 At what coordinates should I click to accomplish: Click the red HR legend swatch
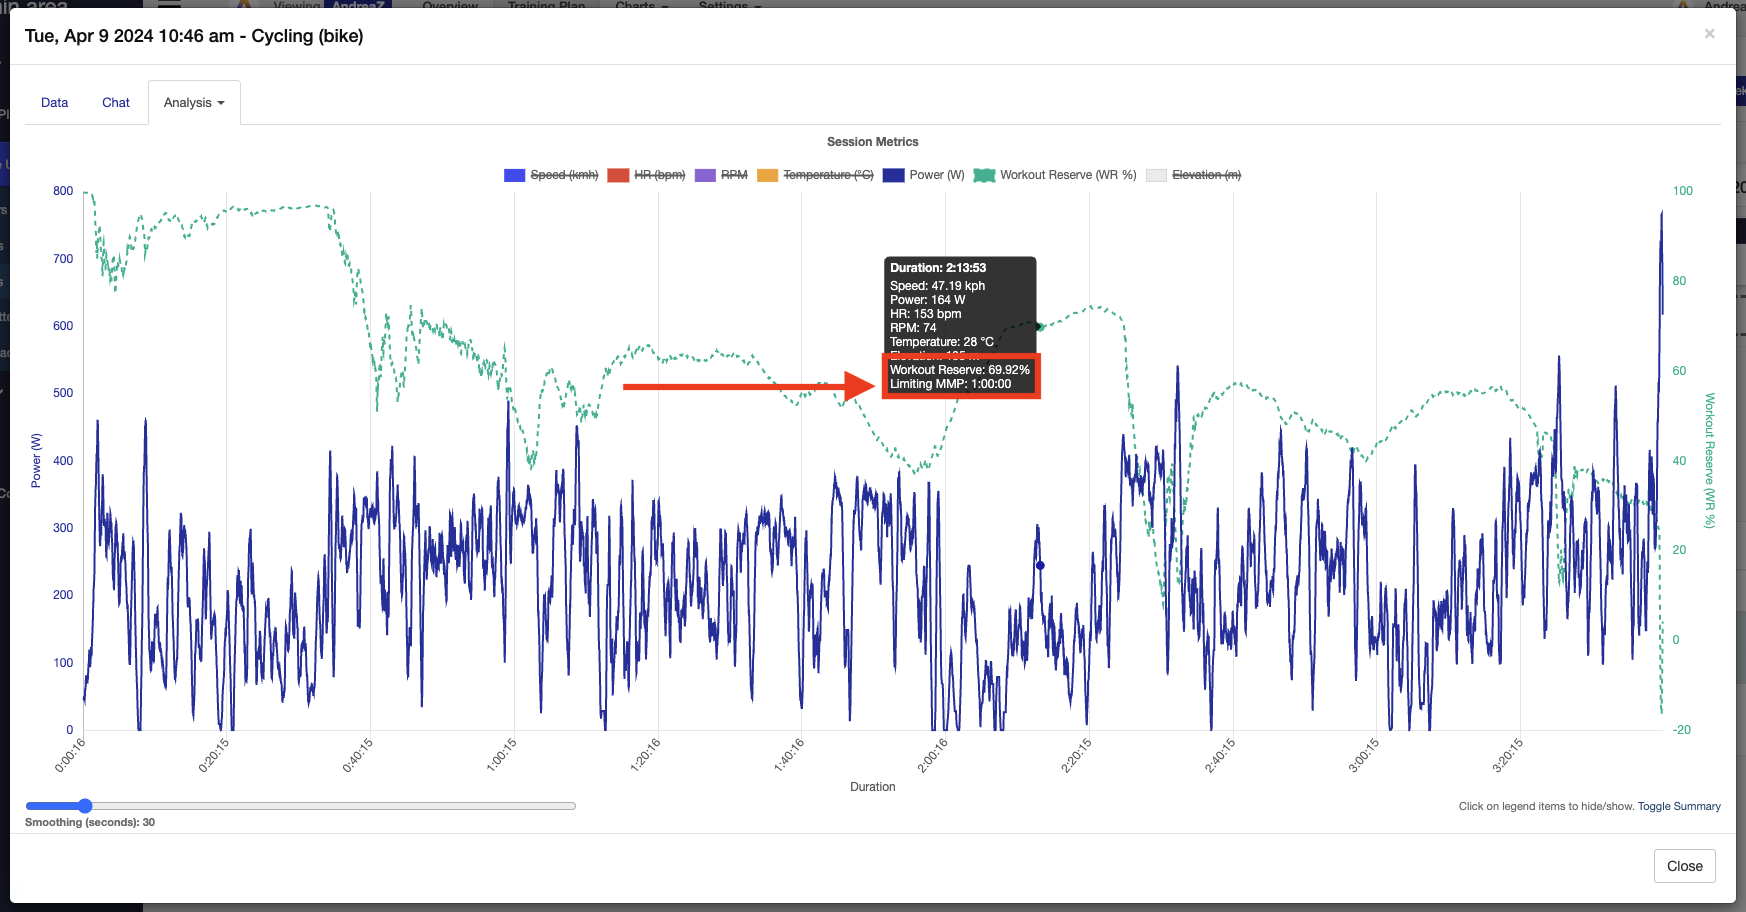[618, 175]
